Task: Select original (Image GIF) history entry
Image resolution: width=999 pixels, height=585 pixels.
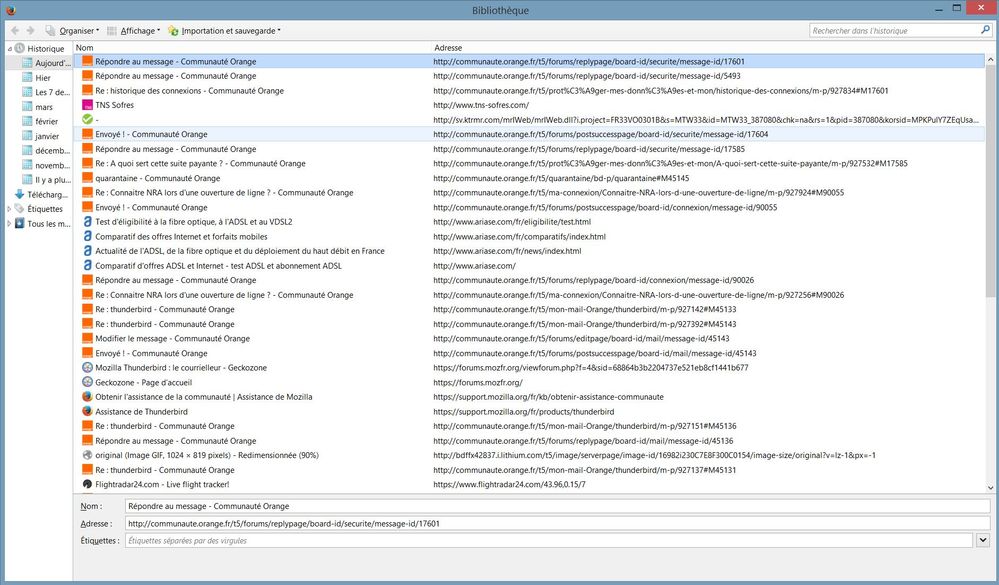Action: [529, 455]
